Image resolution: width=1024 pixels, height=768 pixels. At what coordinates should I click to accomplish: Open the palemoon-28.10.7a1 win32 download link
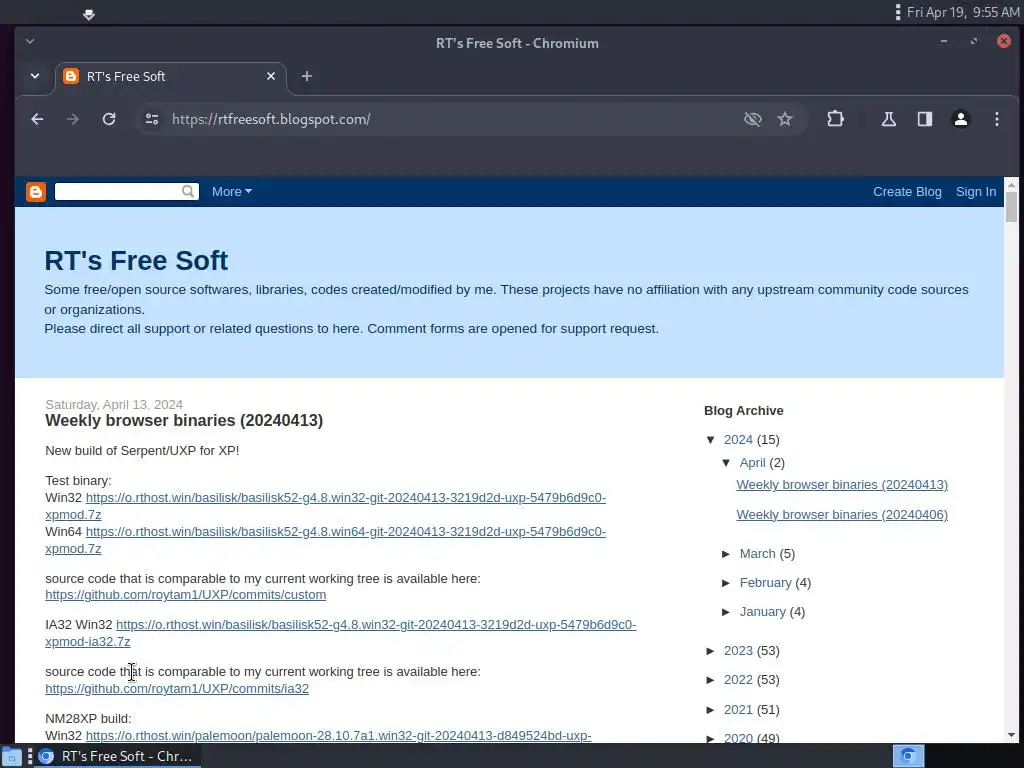(338, 736)
